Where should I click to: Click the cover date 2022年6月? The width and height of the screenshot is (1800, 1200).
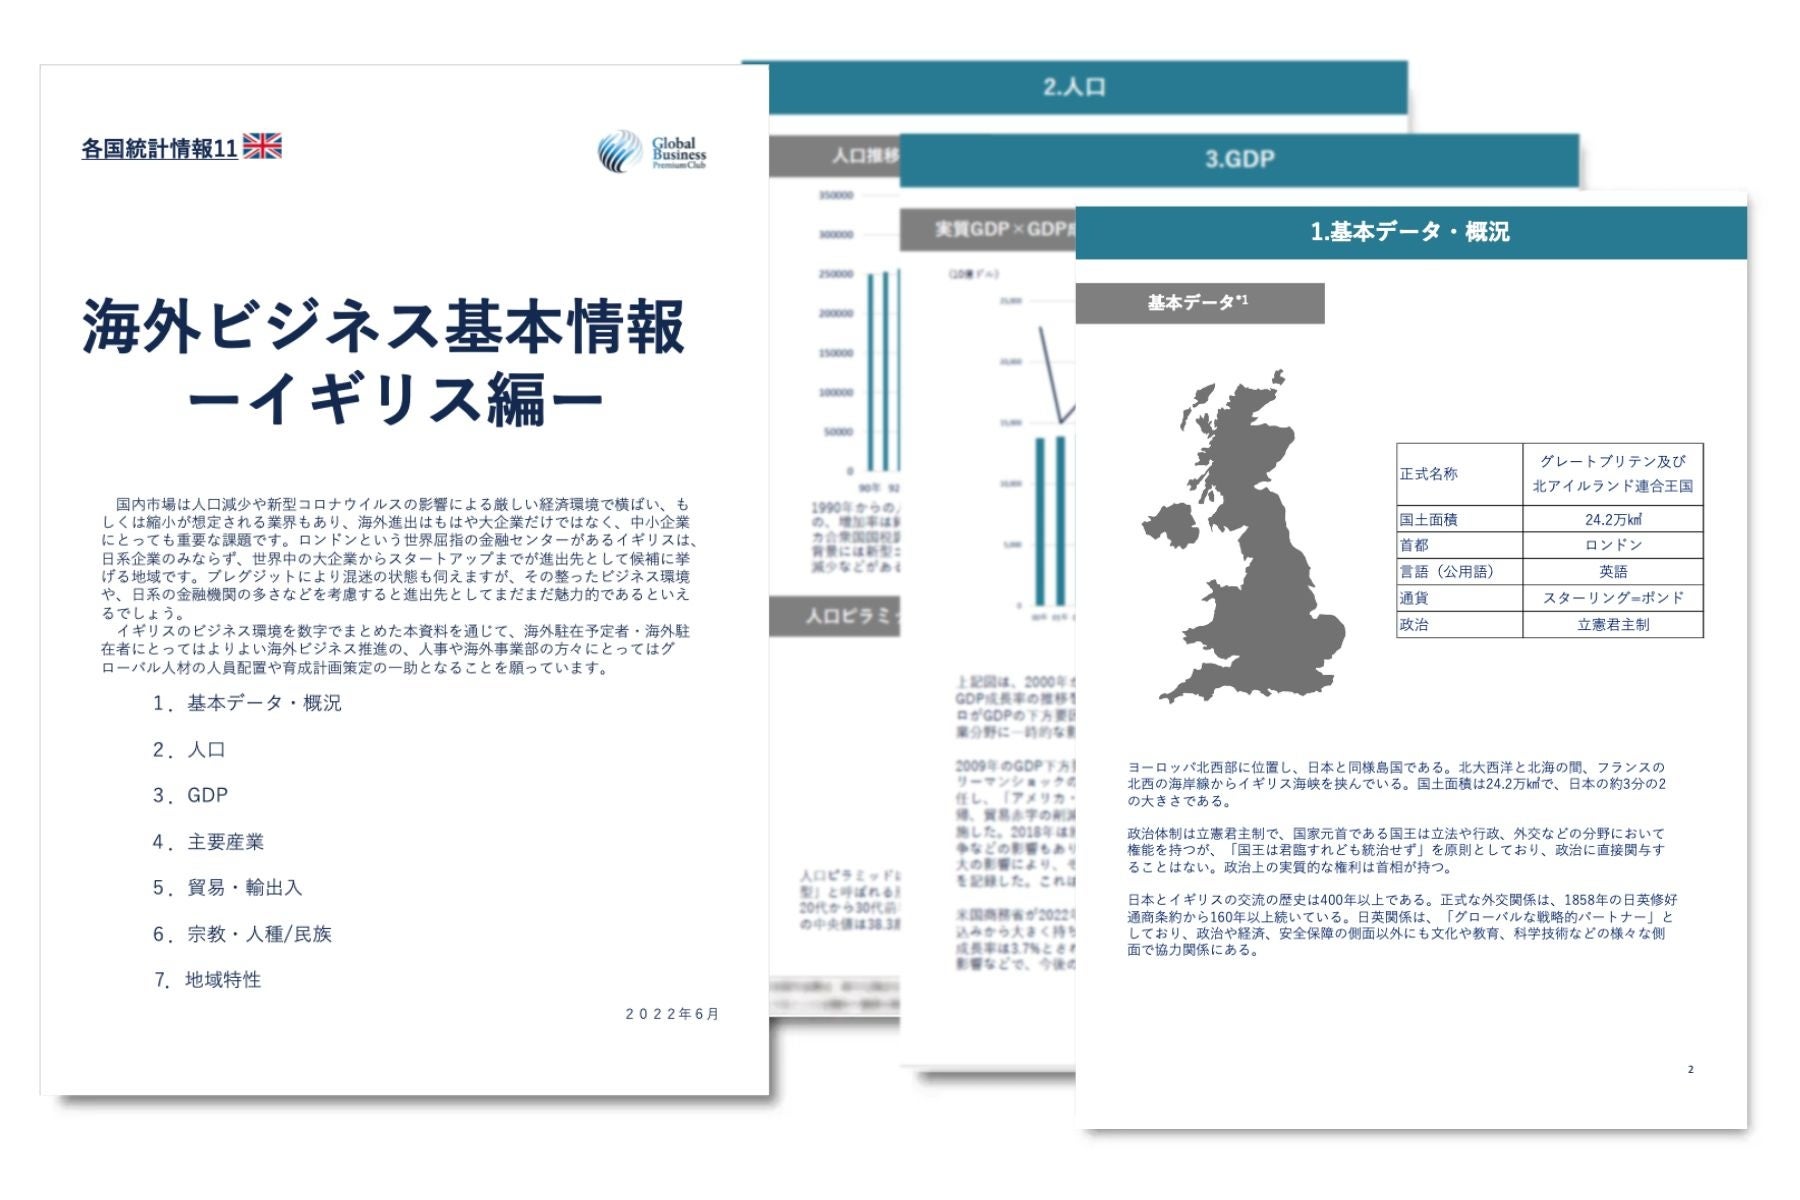coord(672,1014)
